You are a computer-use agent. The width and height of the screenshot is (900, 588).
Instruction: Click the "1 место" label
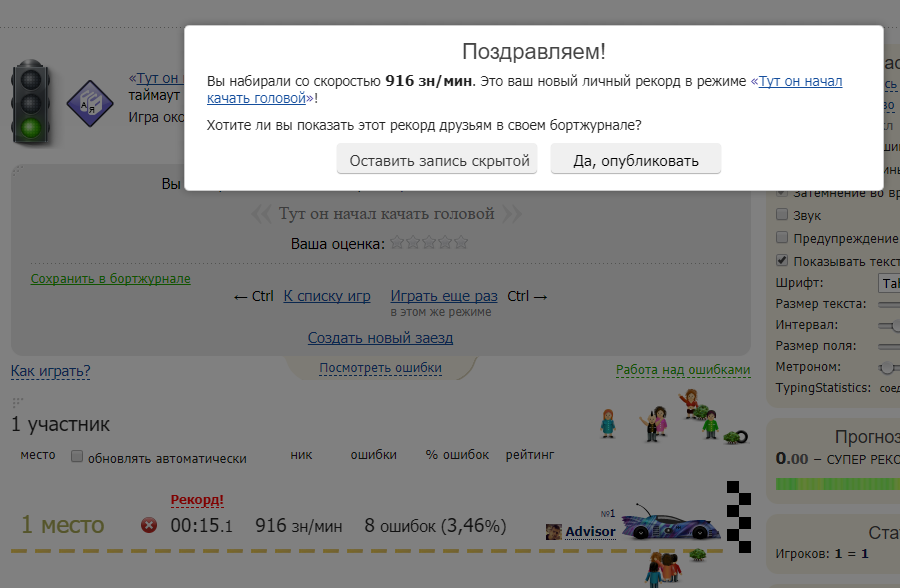[x=63, y=525]
